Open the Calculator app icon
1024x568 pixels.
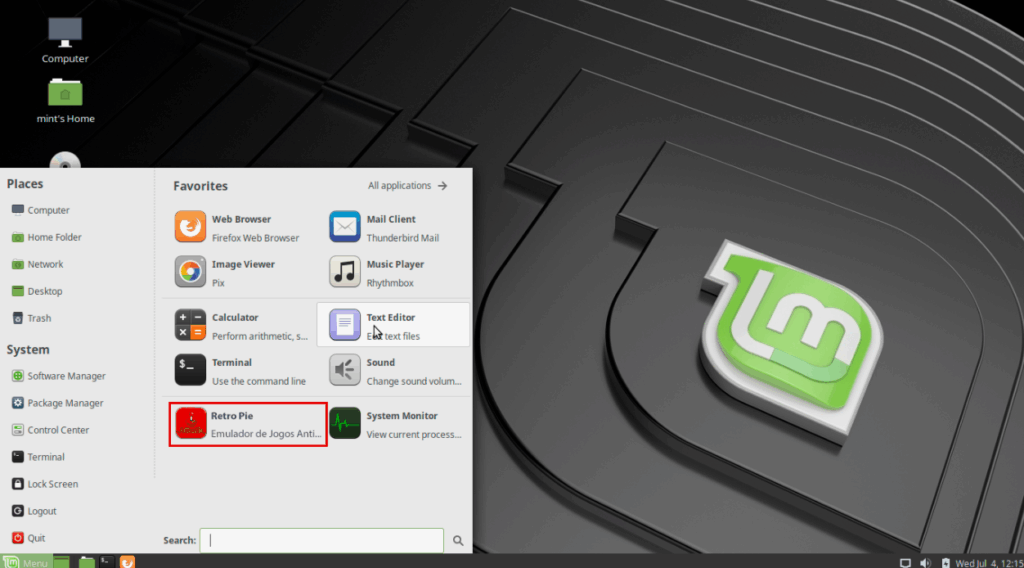(x=190, y=325)
